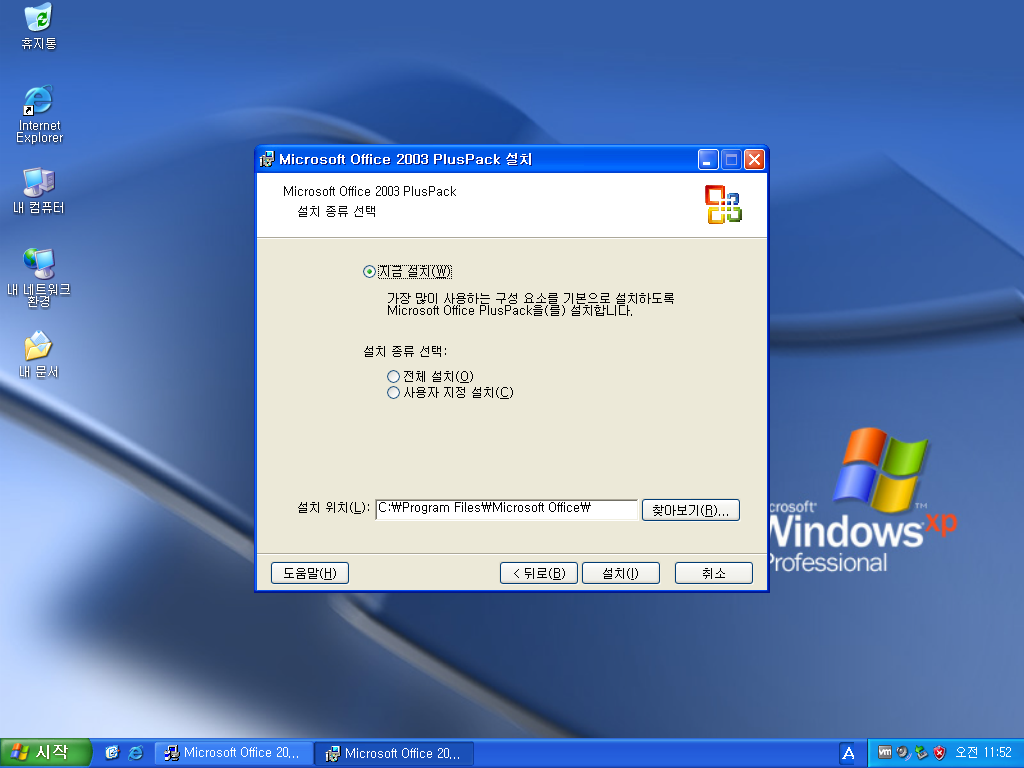This screenshot has height=768, width=1024.
Task: Launch Internet Explorer from quick launch bar
Action: pos(136,752)
